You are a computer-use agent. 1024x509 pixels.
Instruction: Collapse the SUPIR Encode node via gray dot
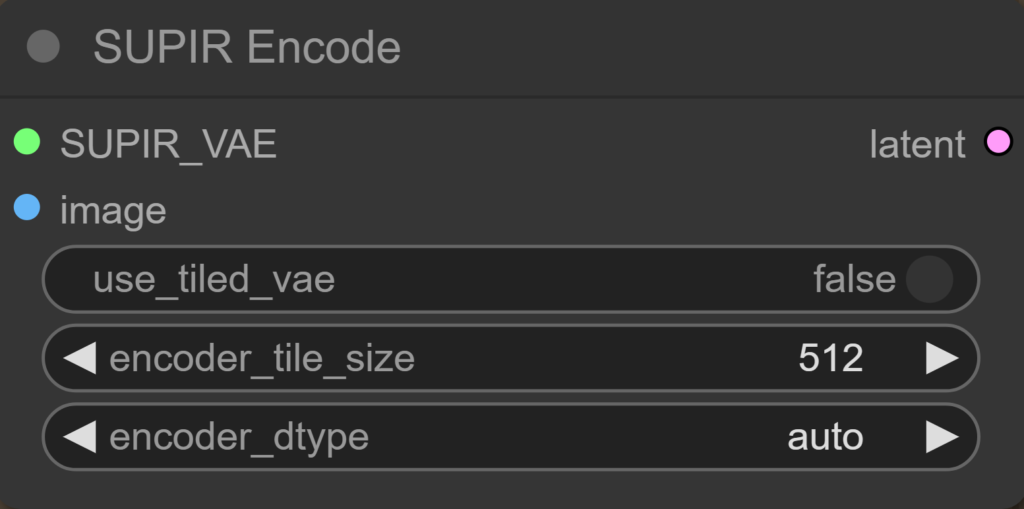click(43, 47)
